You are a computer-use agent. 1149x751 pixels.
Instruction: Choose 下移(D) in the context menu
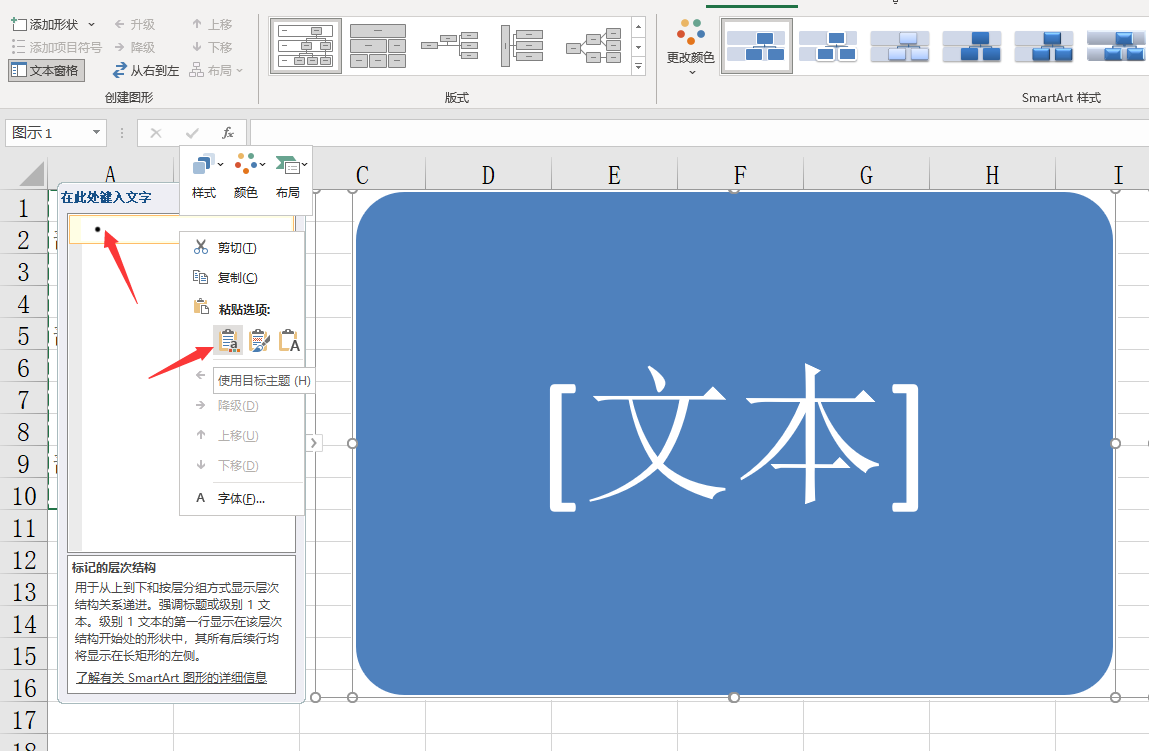pyautogui.click(x=242, y=465)
